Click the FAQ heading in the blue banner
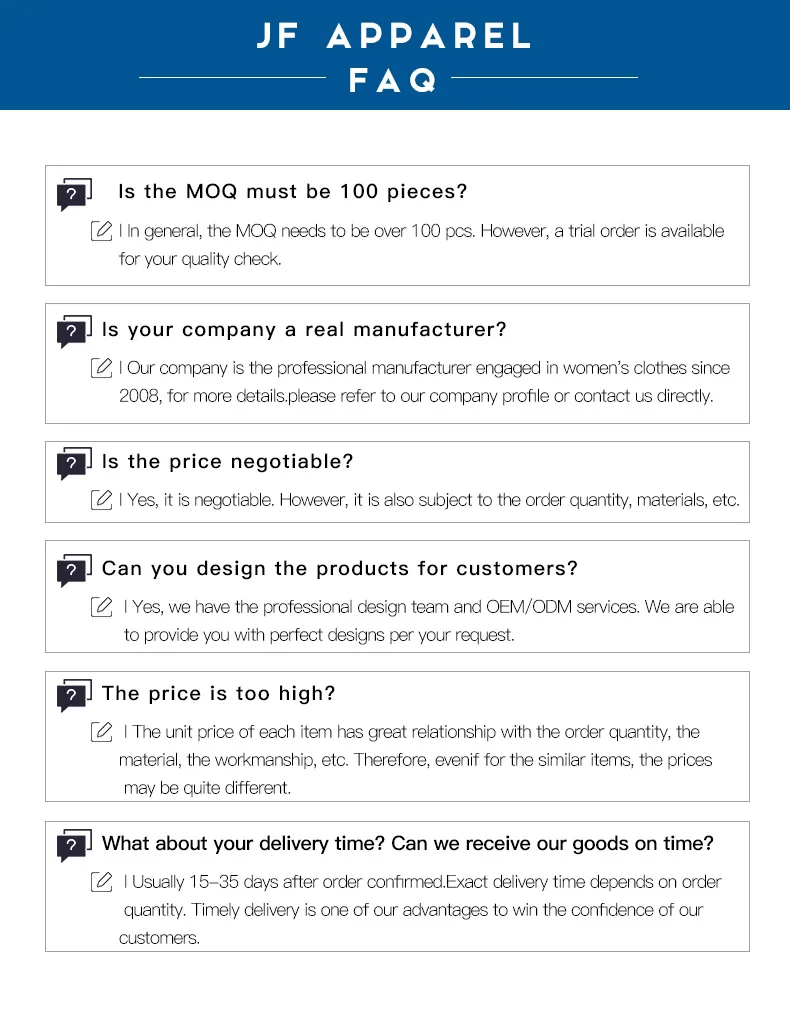The image size is (790, 1015). [394, 80]
